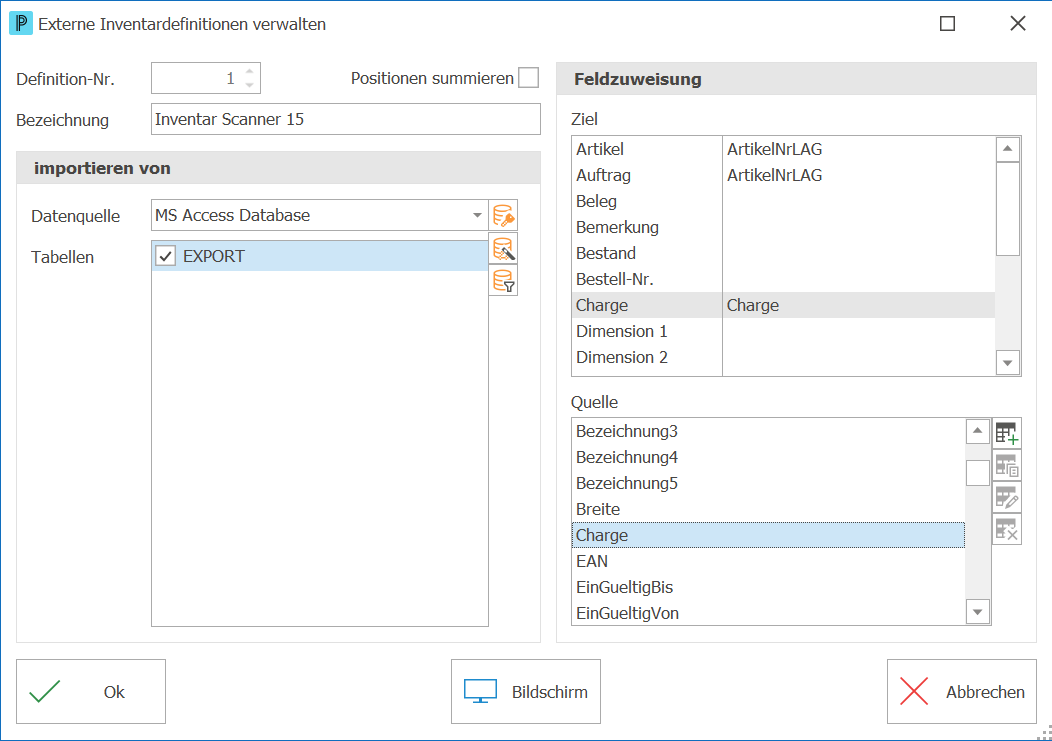
Task: Open the database filter icon
Action: (x=503, y=281)
